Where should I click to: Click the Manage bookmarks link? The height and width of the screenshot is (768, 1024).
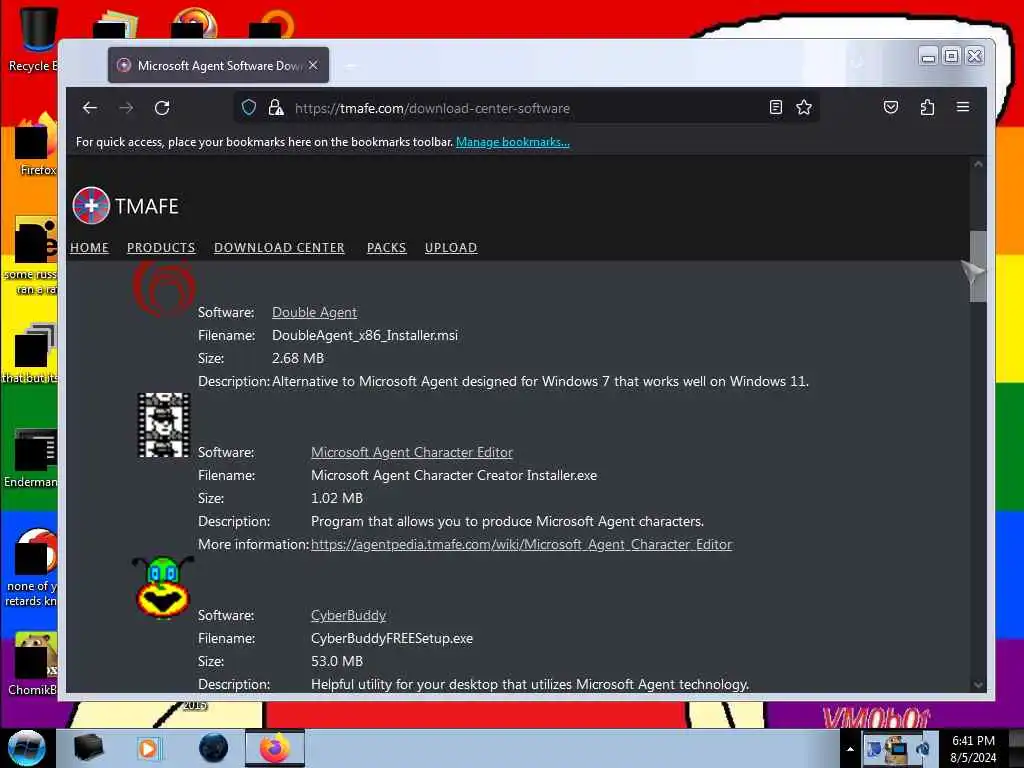[x=513, y=142]
